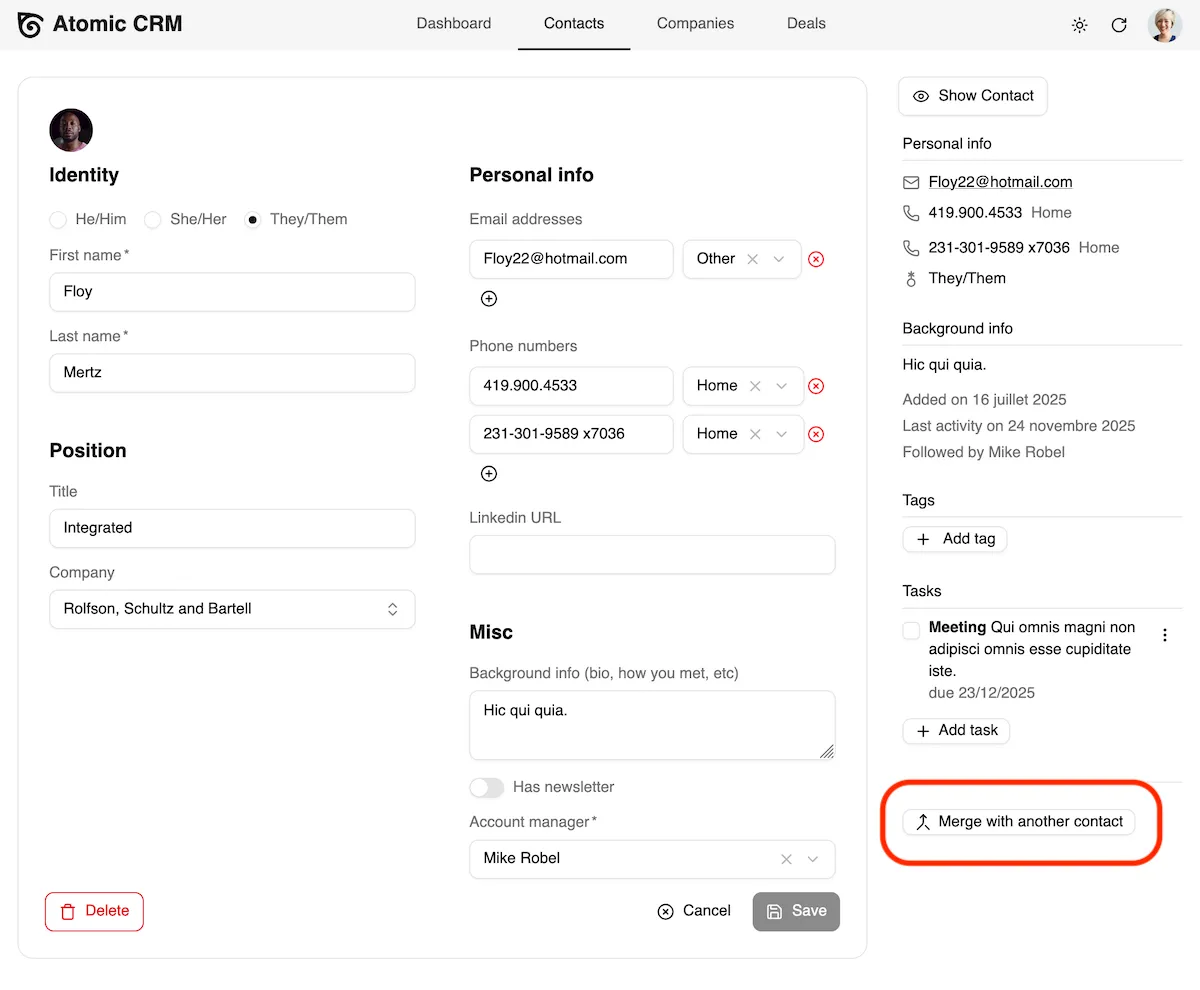This screenshot has width=1200, height=990.
Task: Open the Meeting task options with the three-dot icon
Action: [1164, 634]
